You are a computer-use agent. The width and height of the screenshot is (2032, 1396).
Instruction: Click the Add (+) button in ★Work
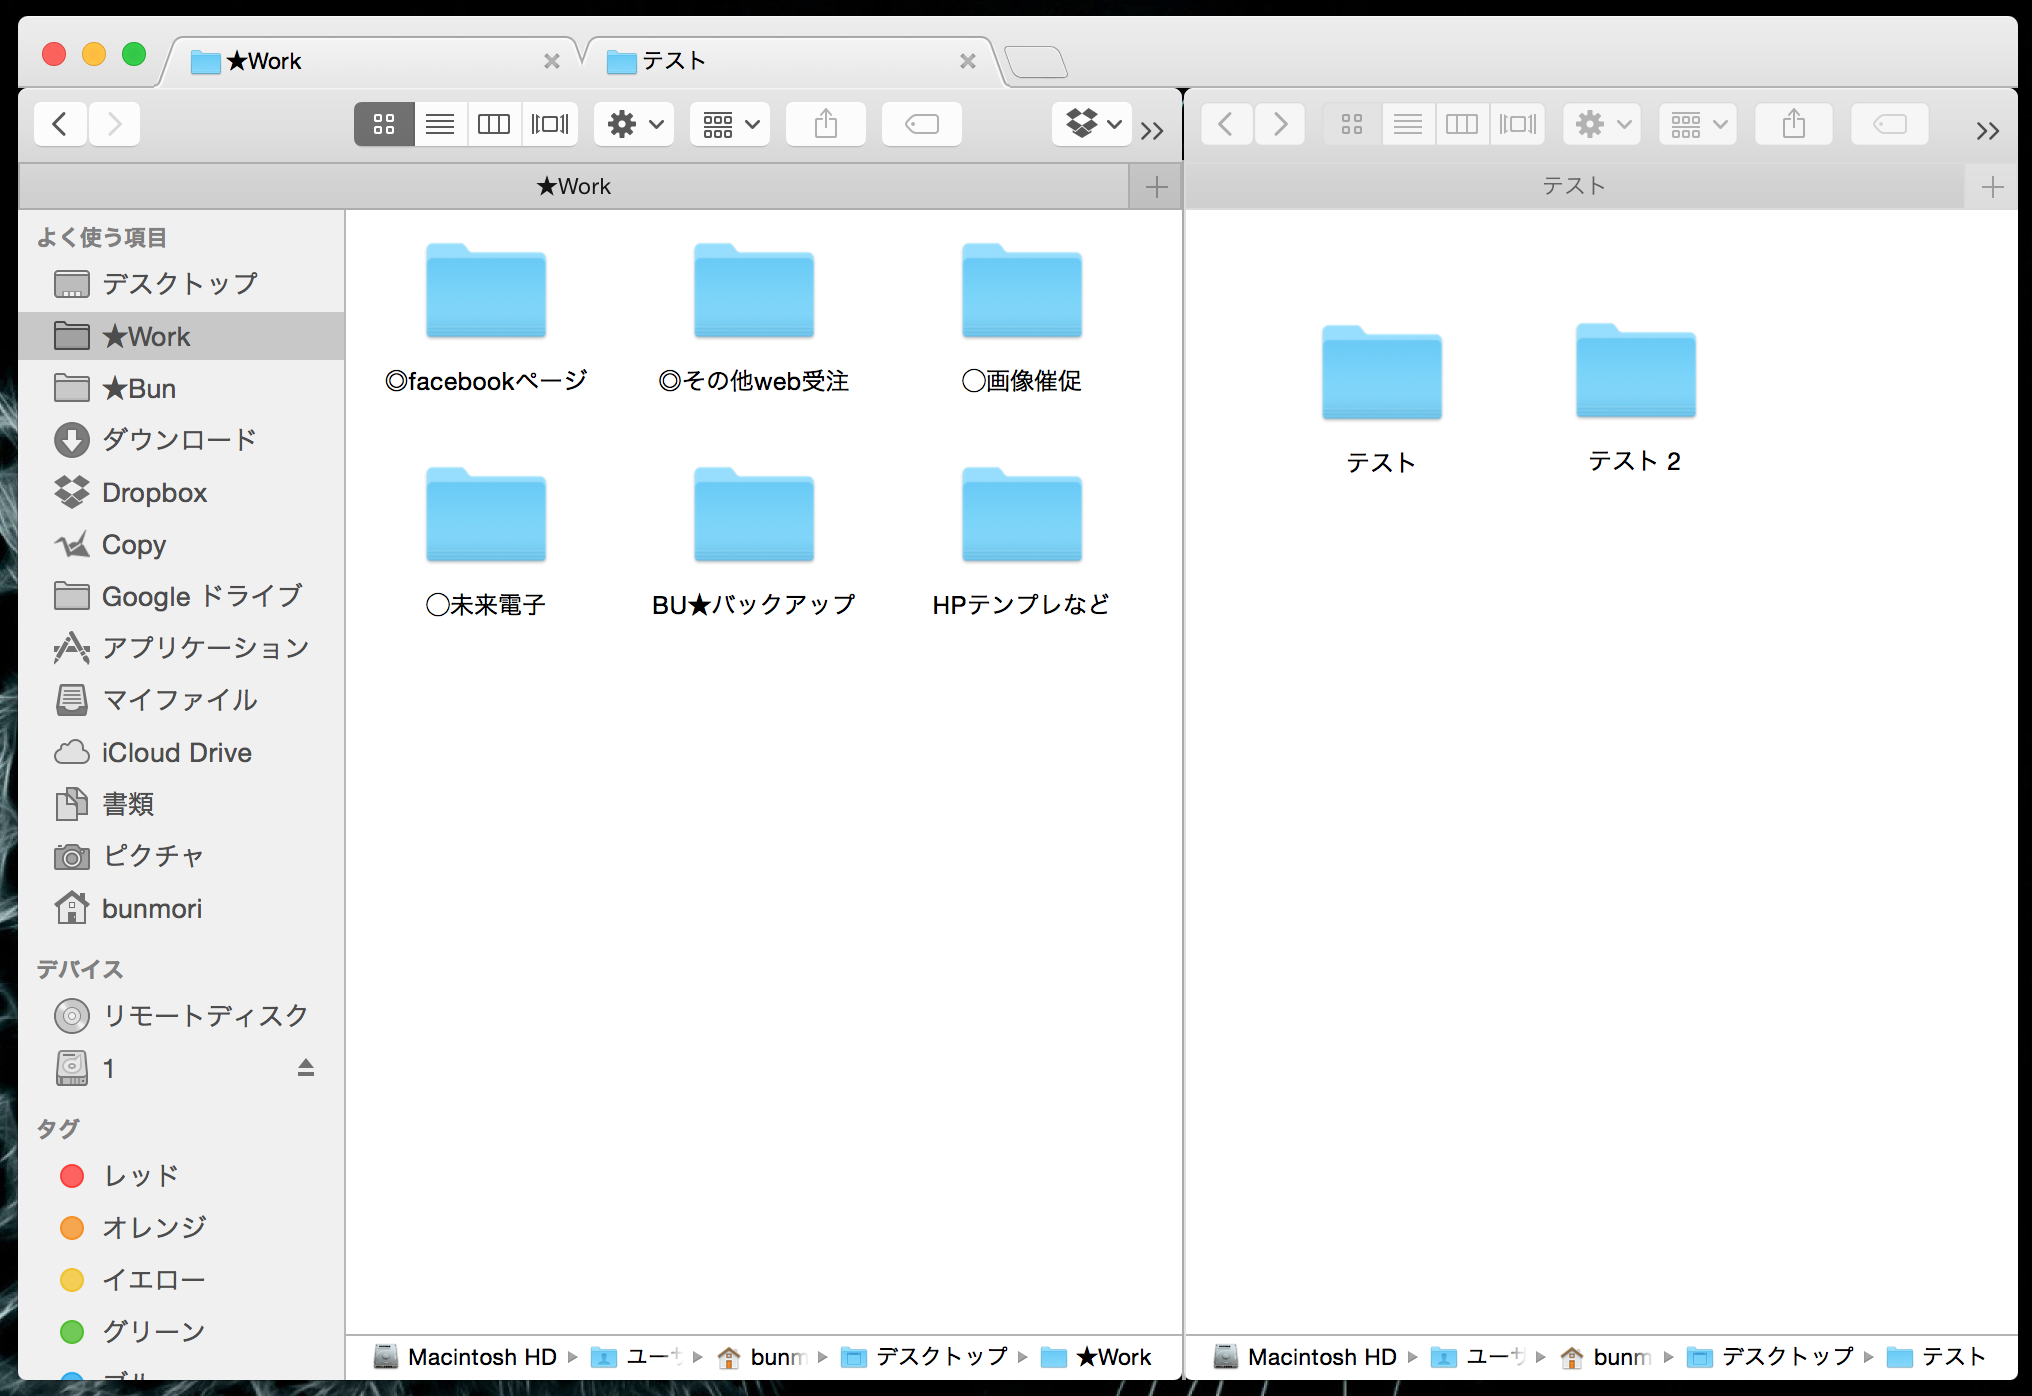click(1157, 185)
